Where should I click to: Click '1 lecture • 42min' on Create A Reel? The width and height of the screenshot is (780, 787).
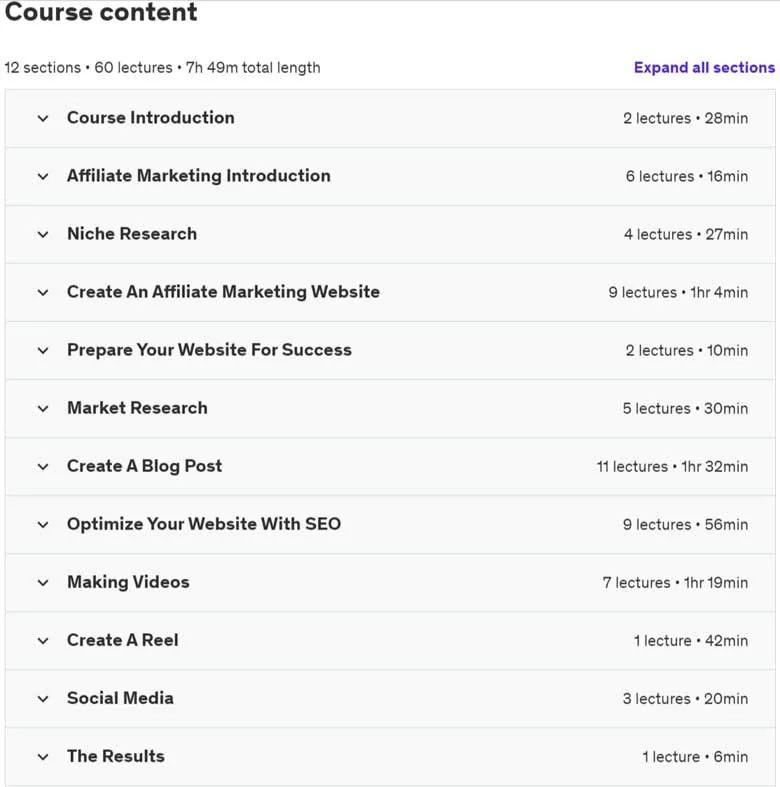691,640
